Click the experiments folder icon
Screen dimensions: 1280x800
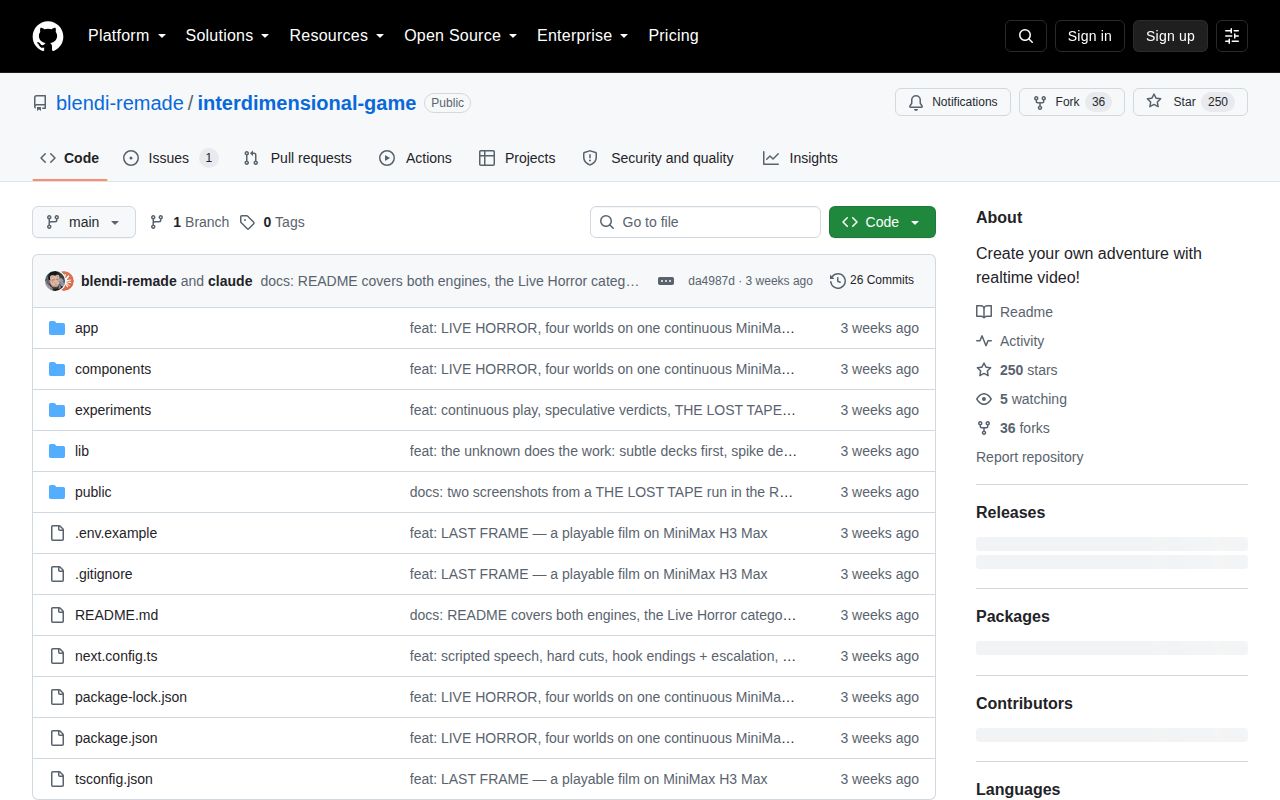[57, 410]
